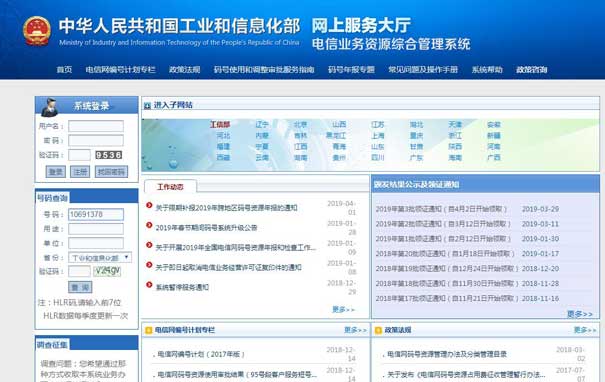Click the 号码查询 panel heading
This screenshot has height=382, width=605.
point(52,198)
